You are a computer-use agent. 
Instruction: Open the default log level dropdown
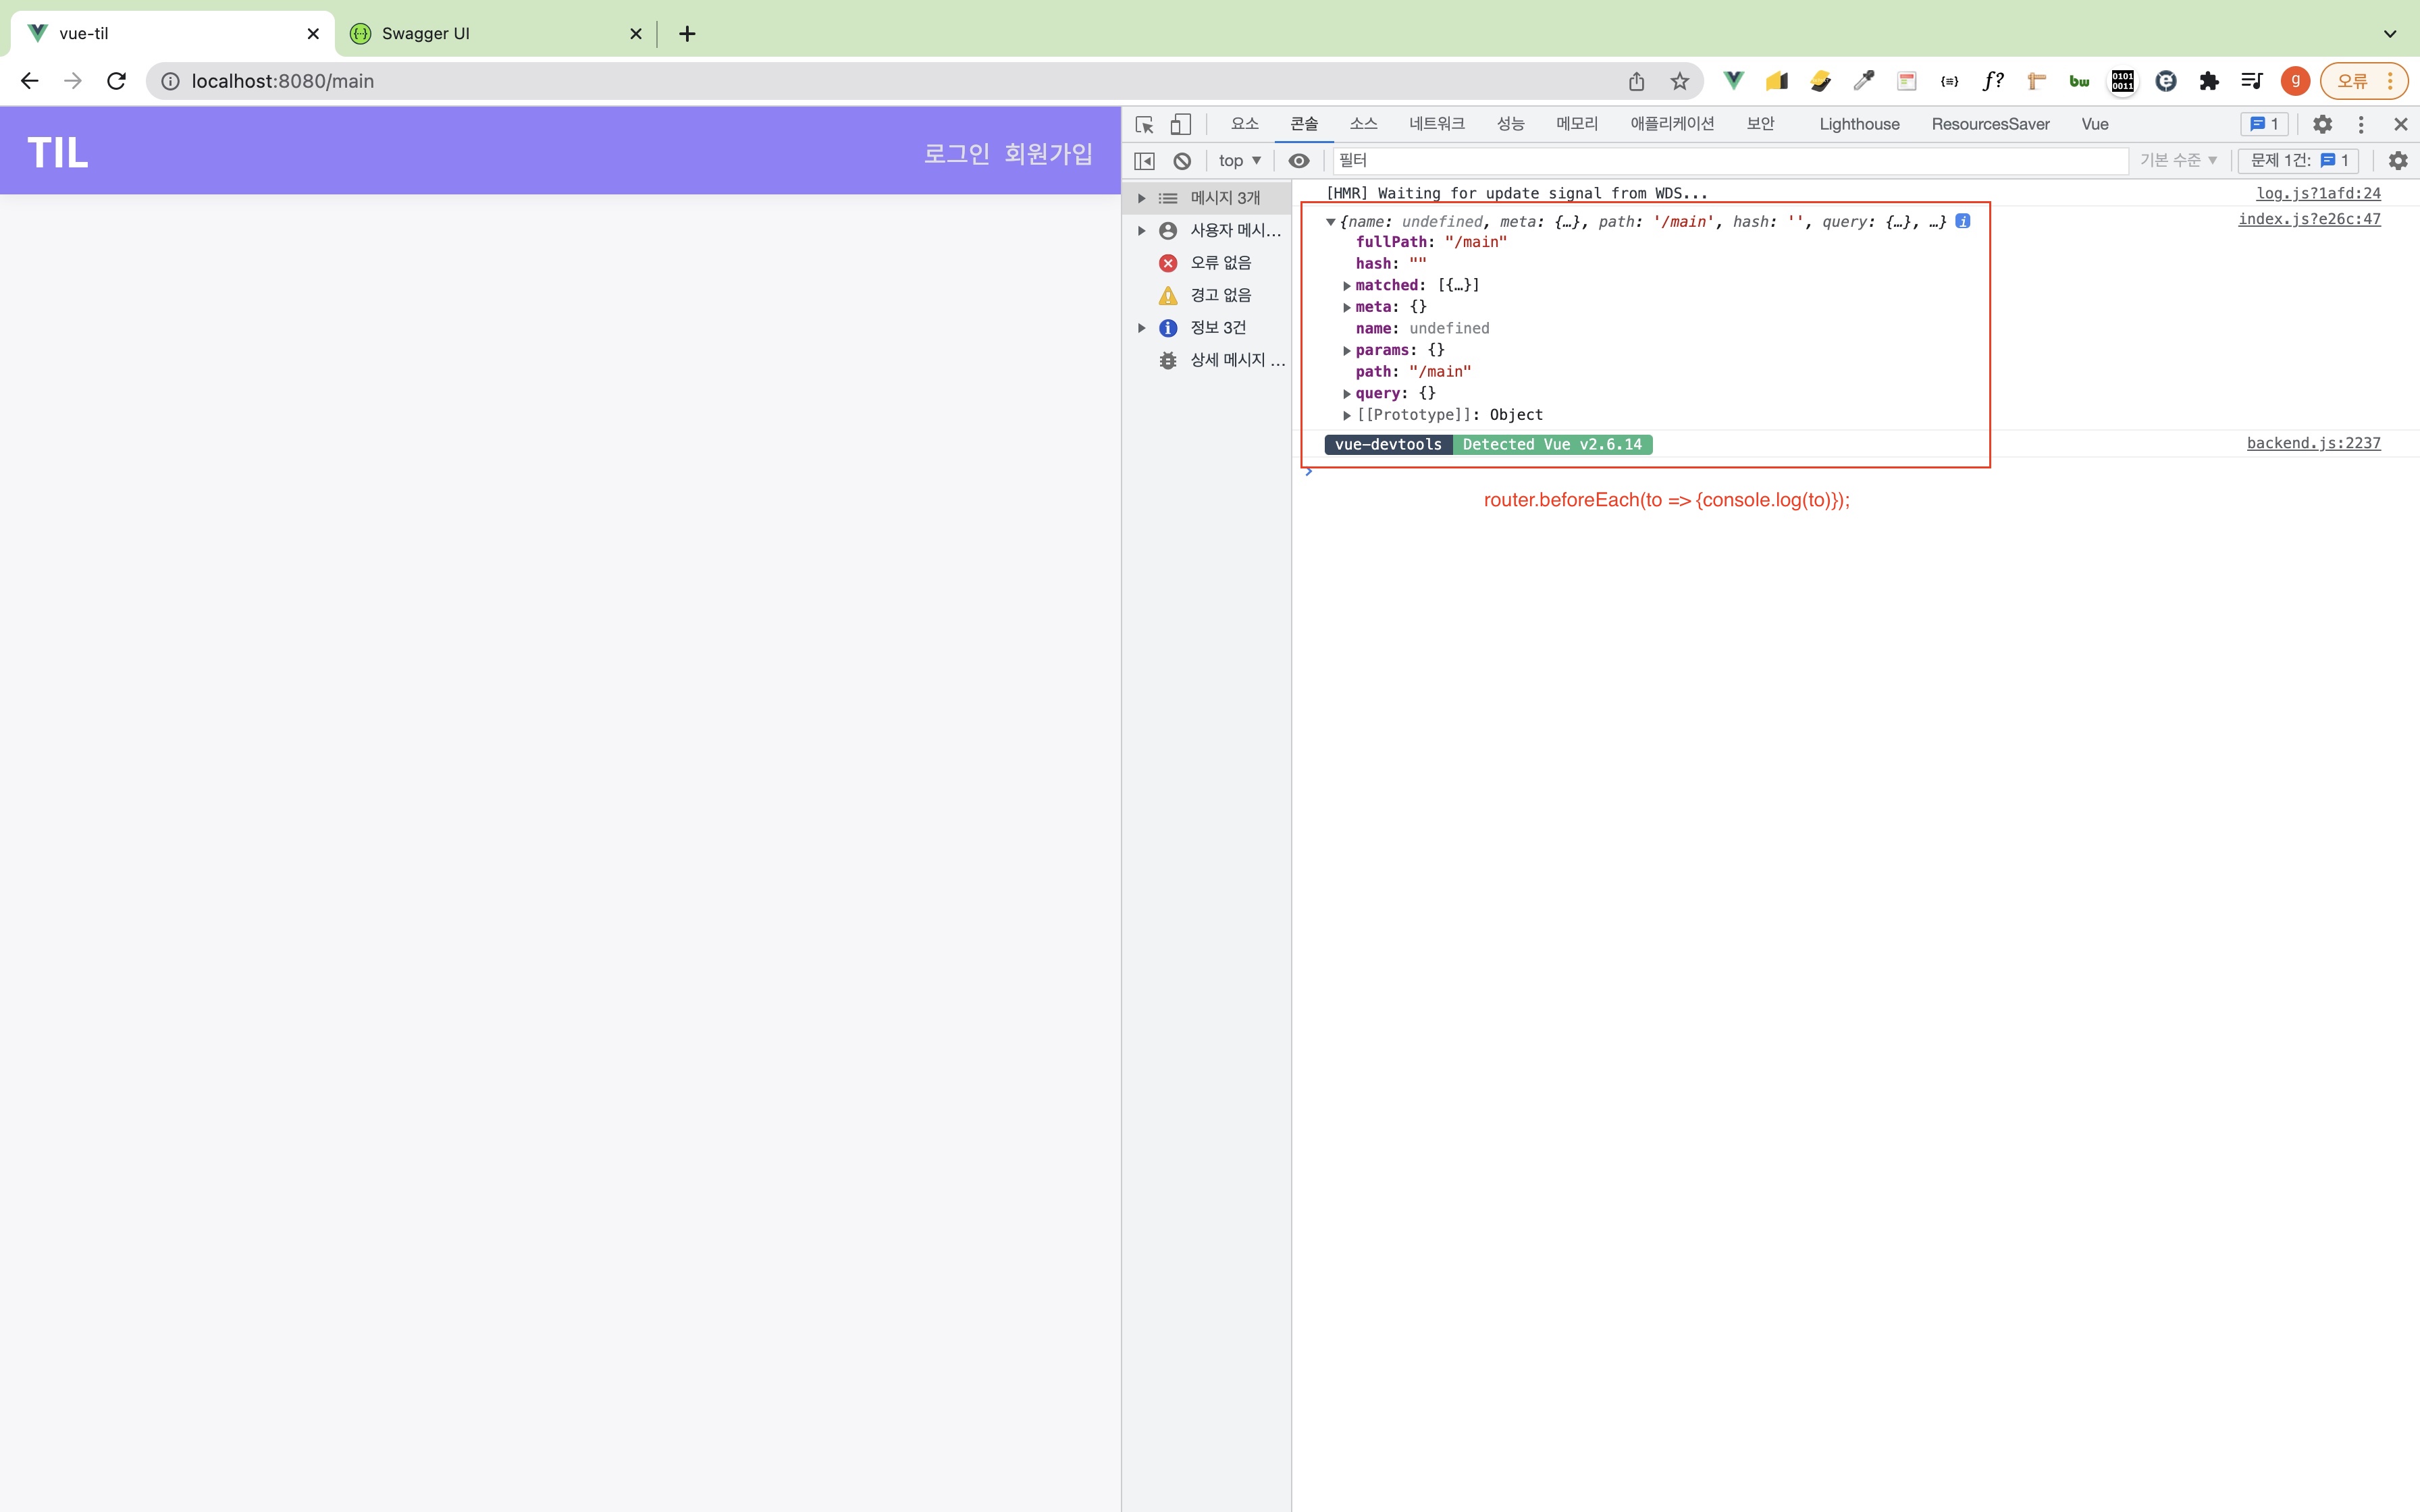2178,160
